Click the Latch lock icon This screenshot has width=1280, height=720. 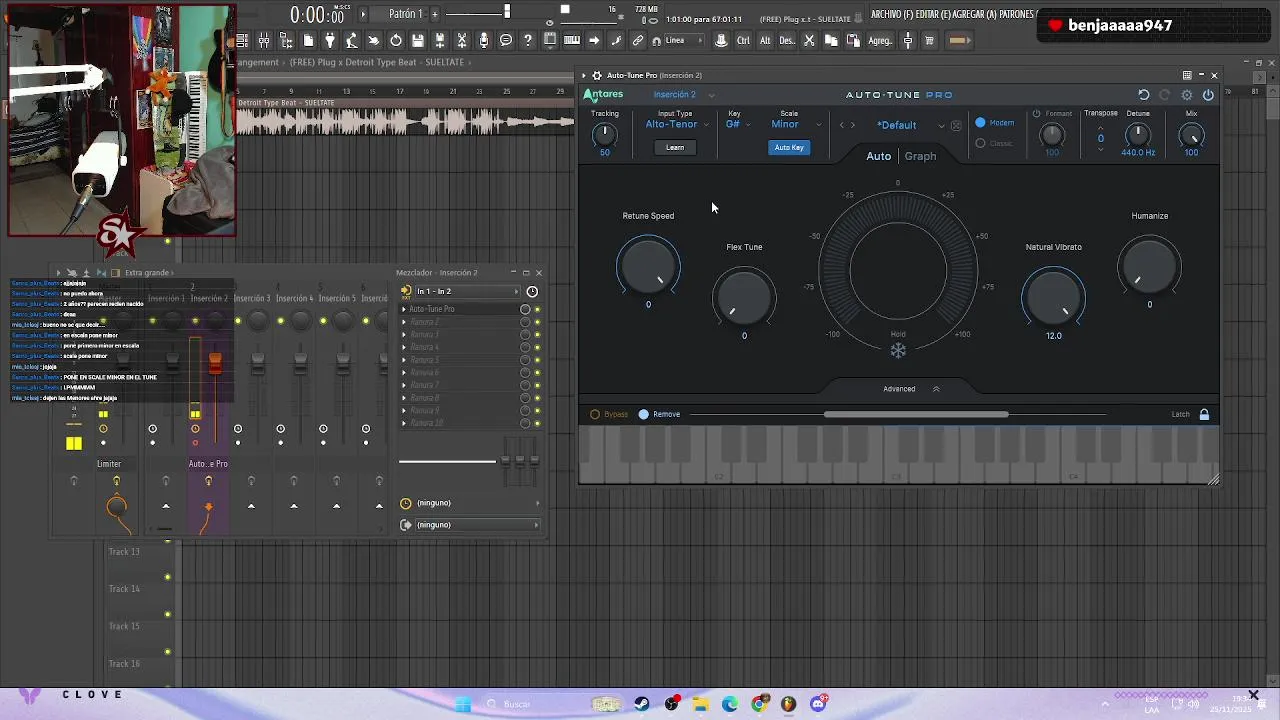pyautogui.click(x=1204, y=414)
